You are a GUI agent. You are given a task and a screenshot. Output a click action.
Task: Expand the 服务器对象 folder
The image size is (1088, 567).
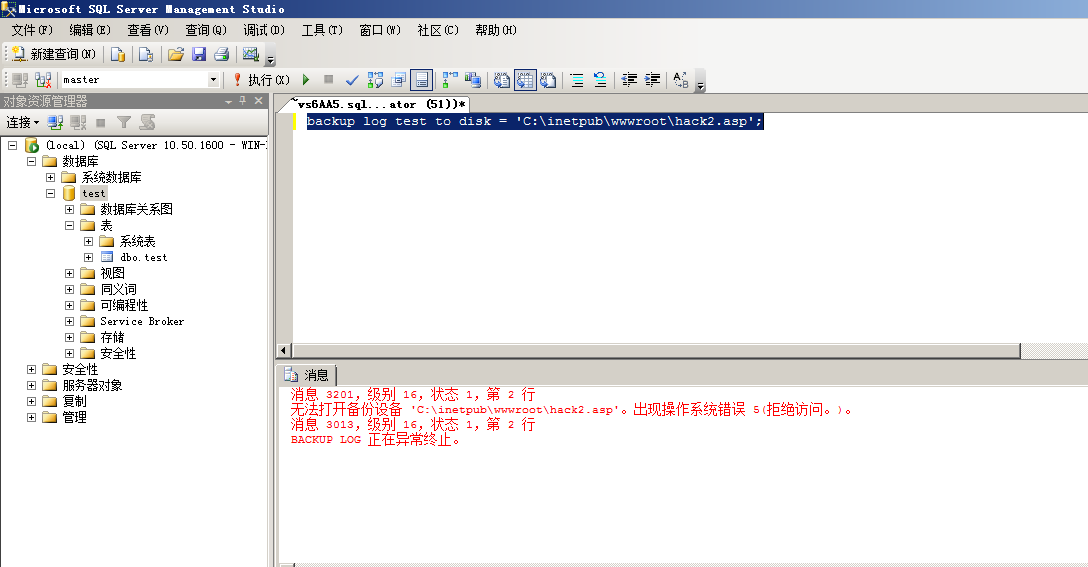(31, 385)
